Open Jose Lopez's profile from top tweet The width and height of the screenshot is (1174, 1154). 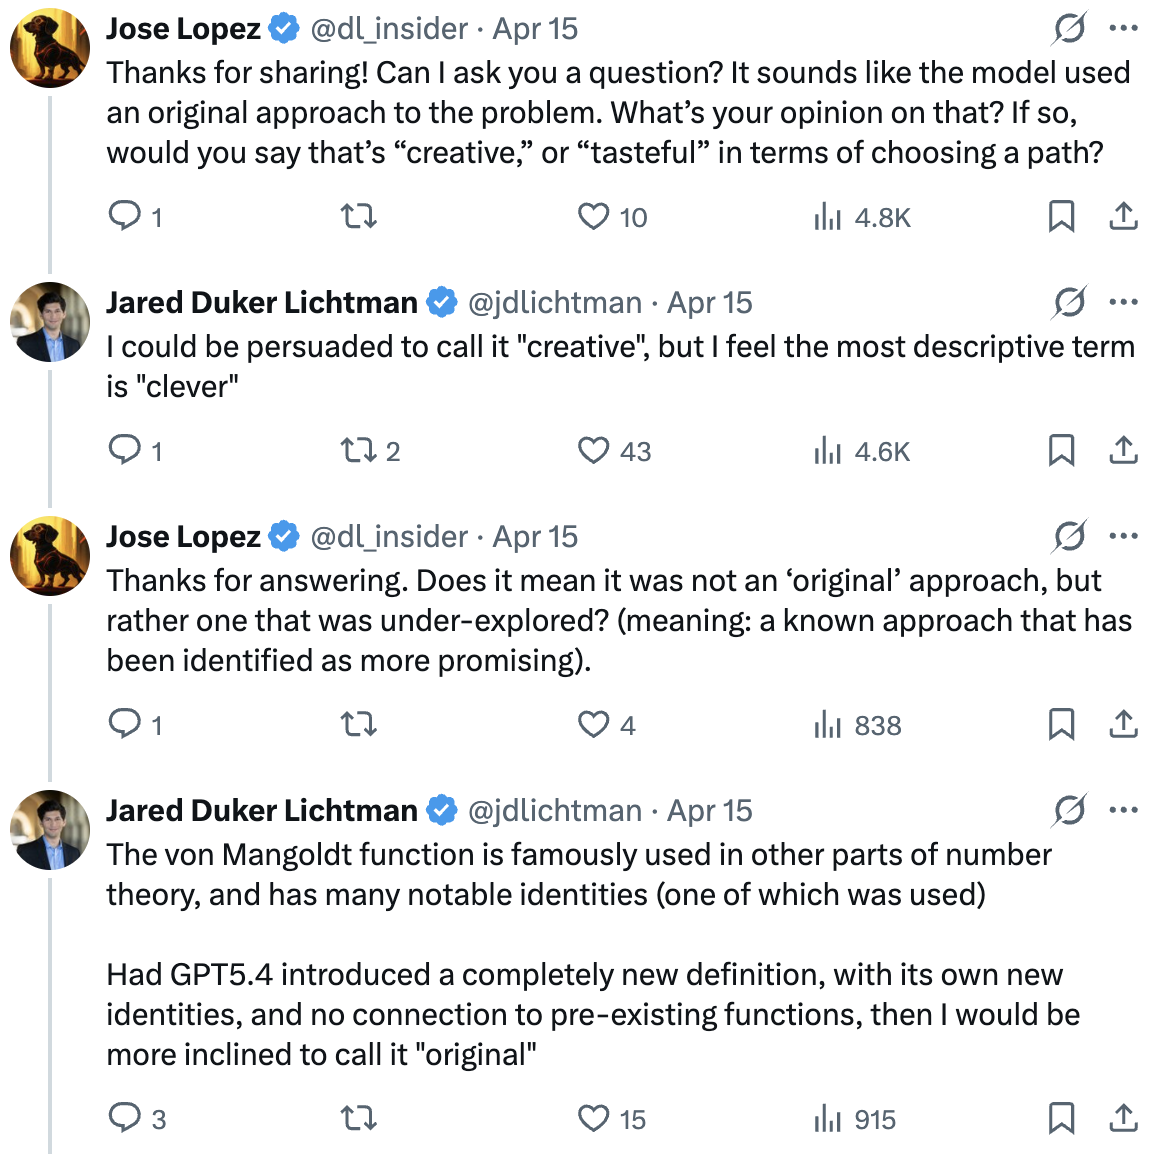(183, 29)
